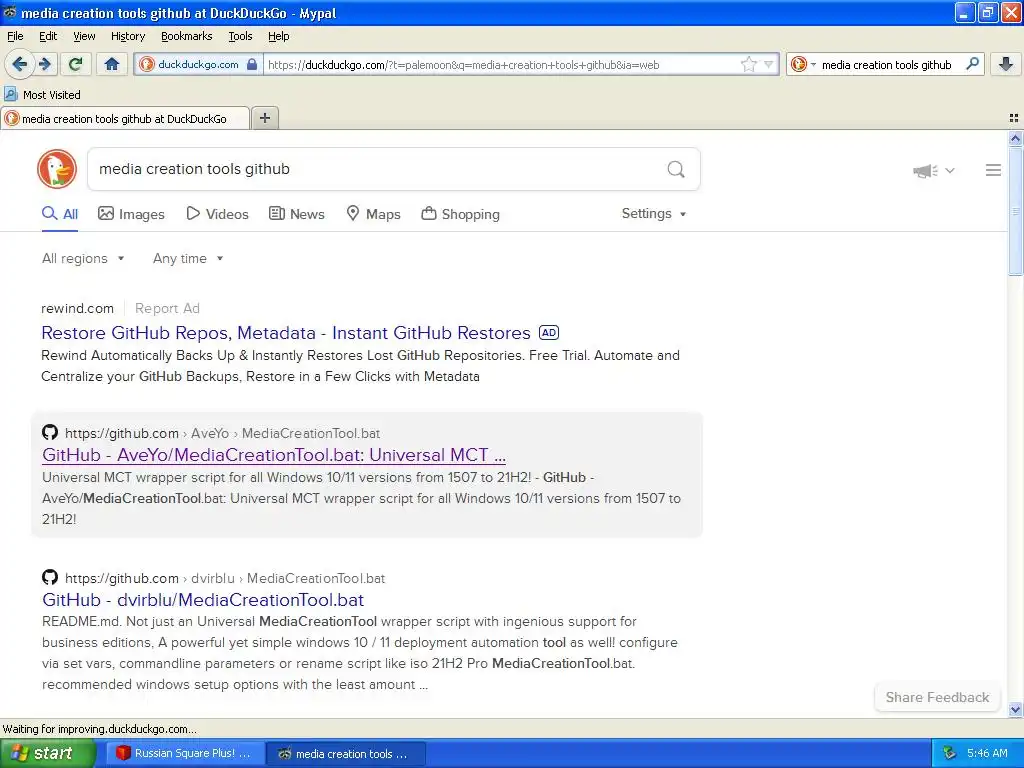The height and width of the screenshot is (768, 1024).
Task: Open the Edit menu
Action: (48, 37)
